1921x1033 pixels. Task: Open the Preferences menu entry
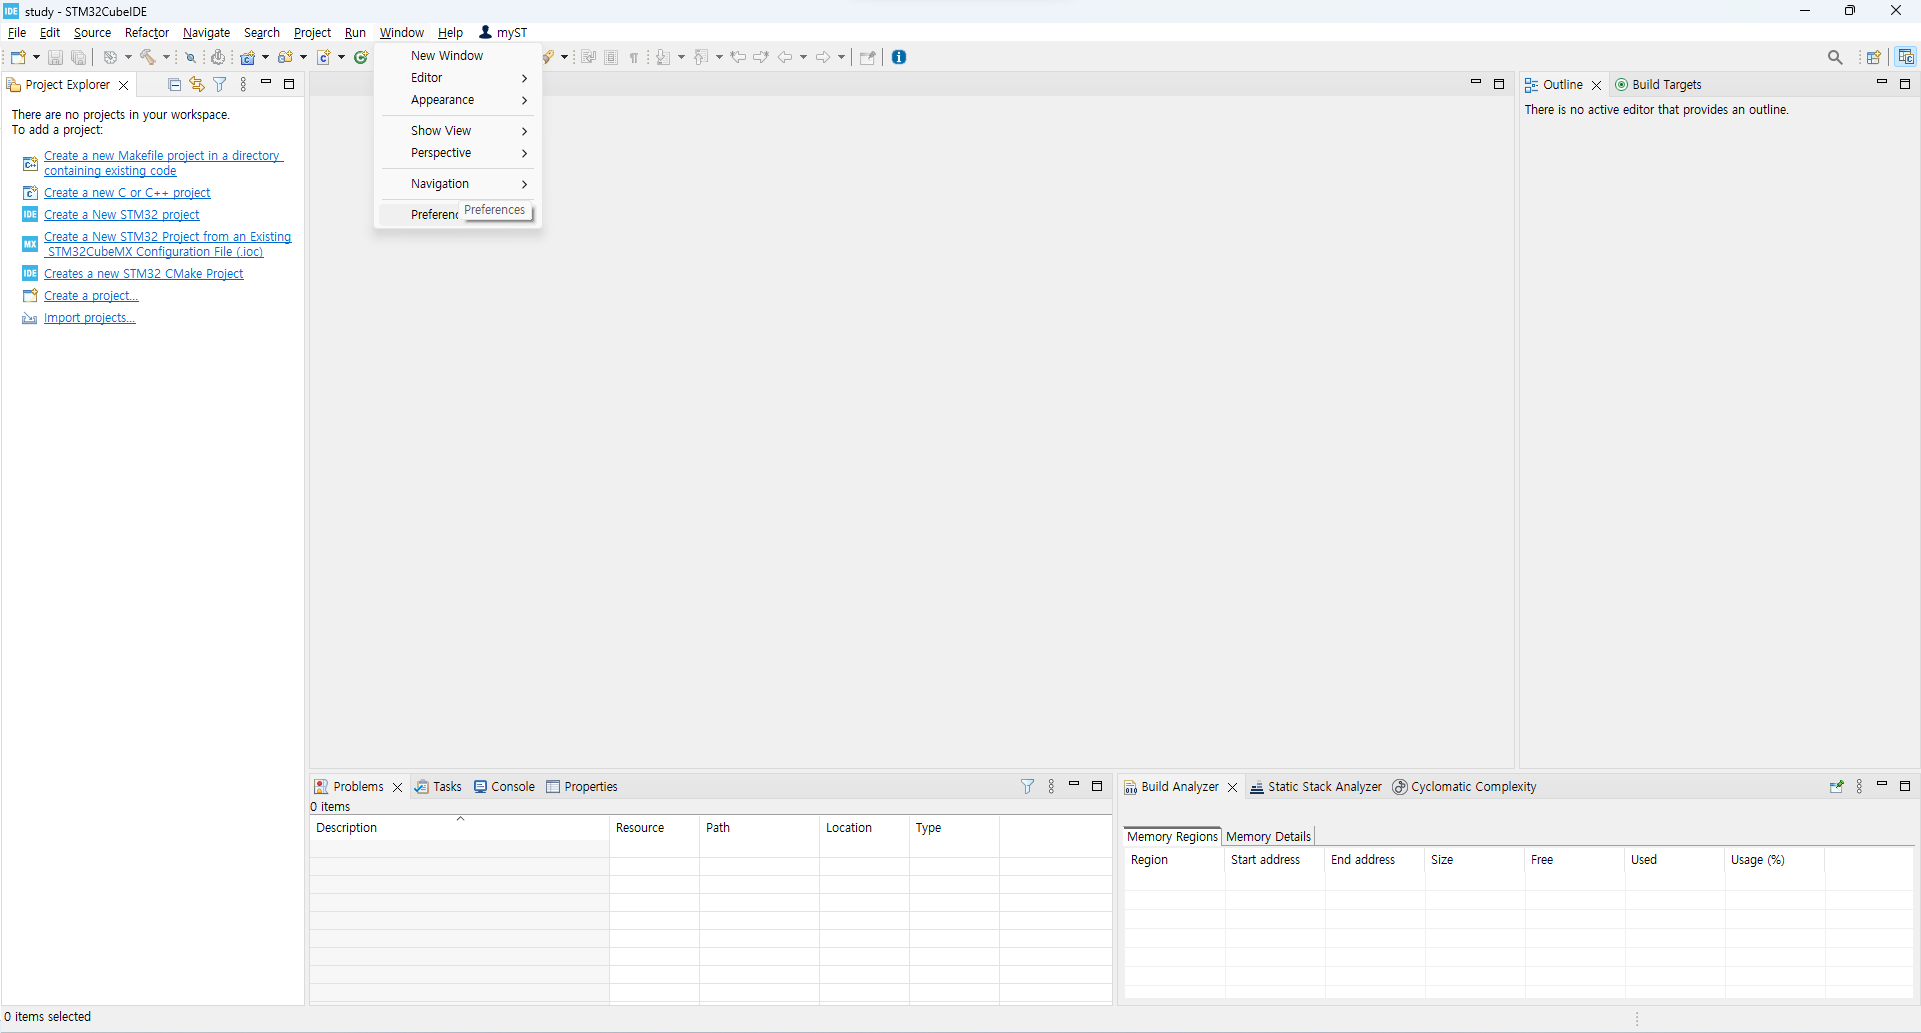pos(457,214)
